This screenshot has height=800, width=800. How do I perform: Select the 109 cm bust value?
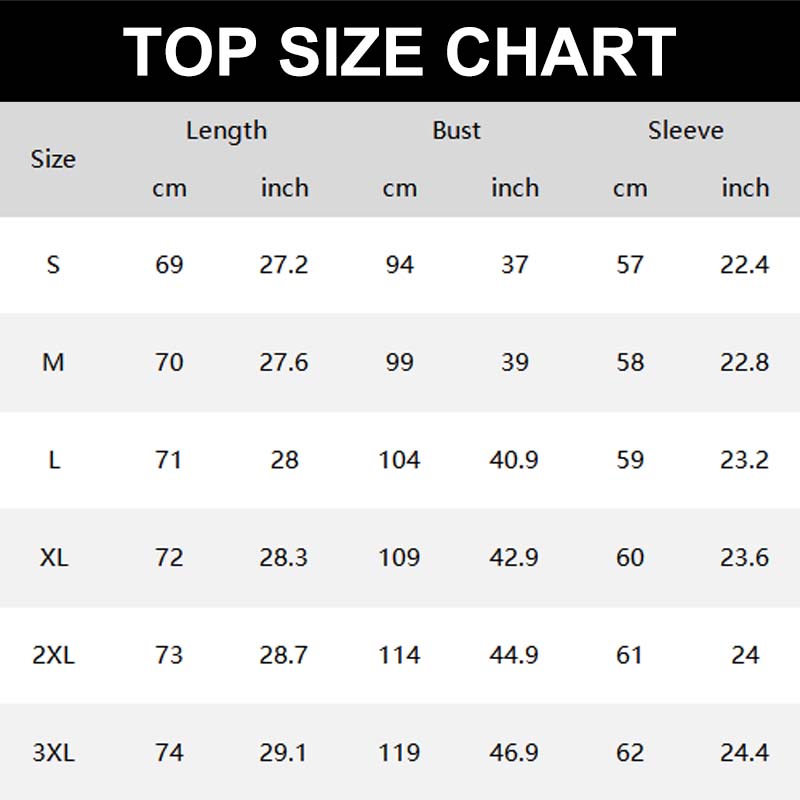pos(399,557)
